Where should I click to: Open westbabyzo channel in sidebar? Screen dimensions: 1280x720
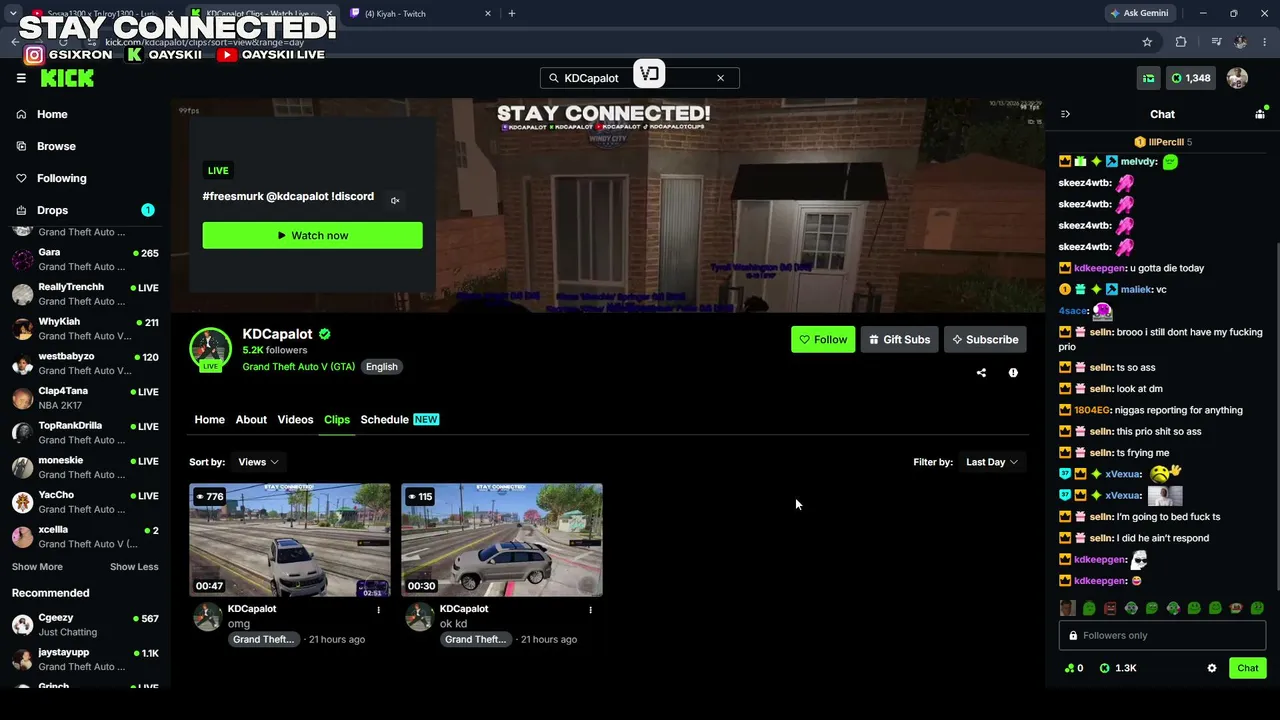point(85,364)
